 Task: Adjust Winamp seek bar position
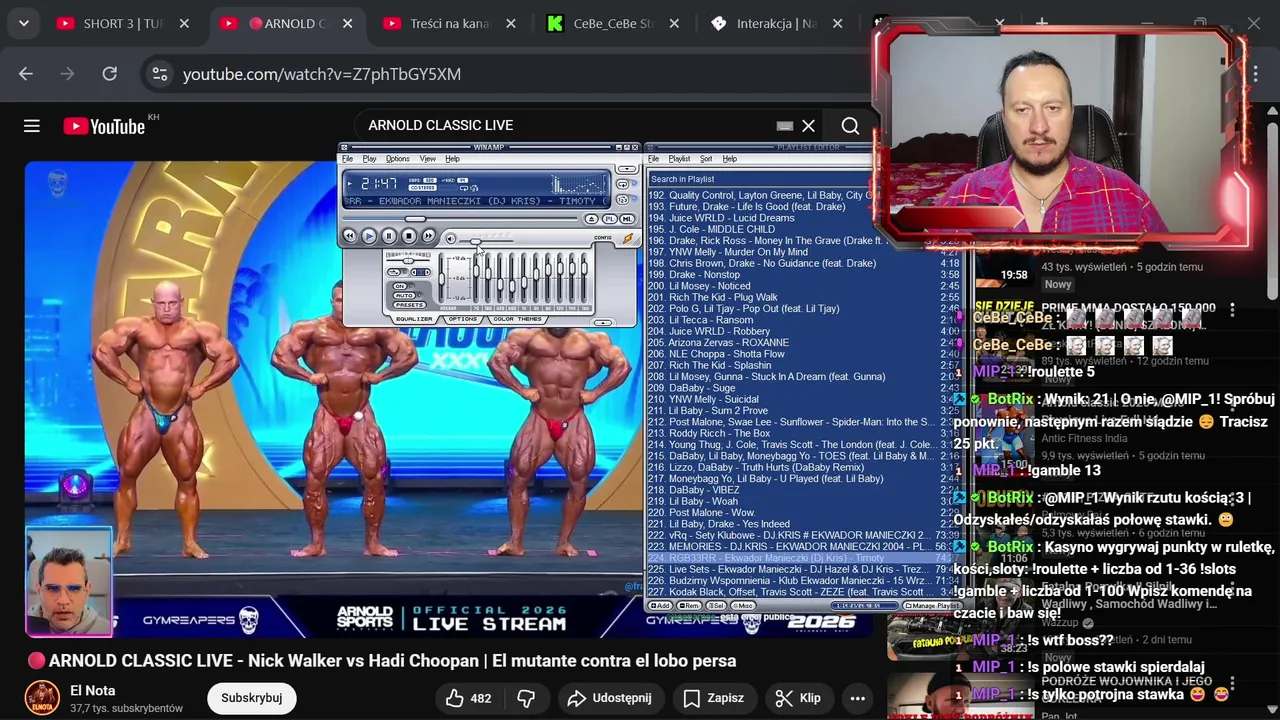460,219
